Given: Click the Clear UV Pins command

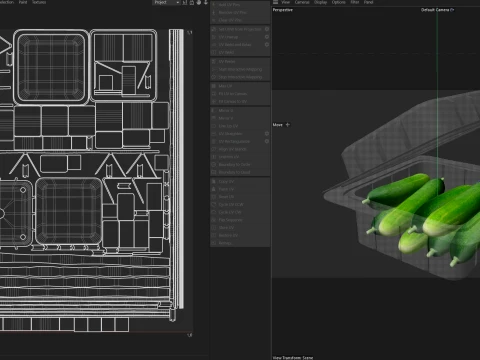Looking at the screenshot, I should (240, 20).
